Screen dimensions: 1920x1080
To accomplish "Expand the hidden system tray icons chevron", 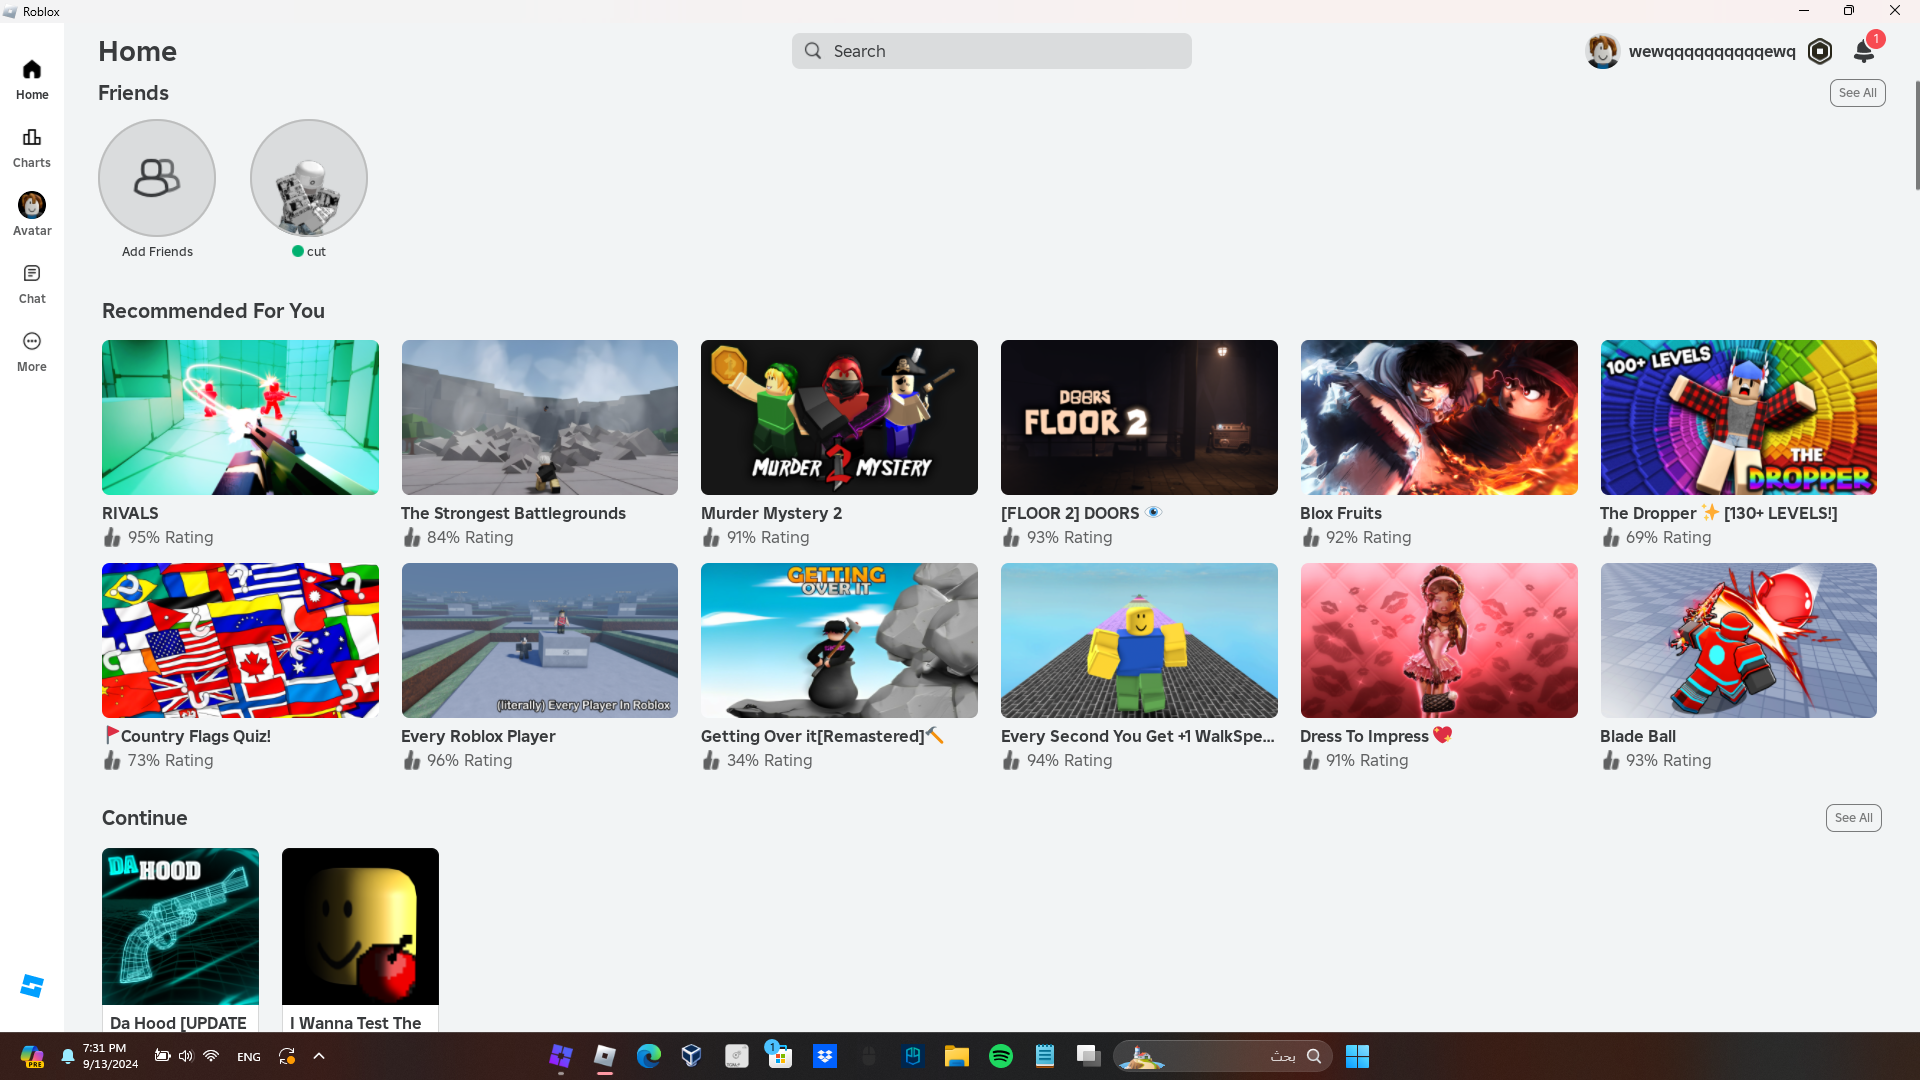I will (x=319, y=1056).
